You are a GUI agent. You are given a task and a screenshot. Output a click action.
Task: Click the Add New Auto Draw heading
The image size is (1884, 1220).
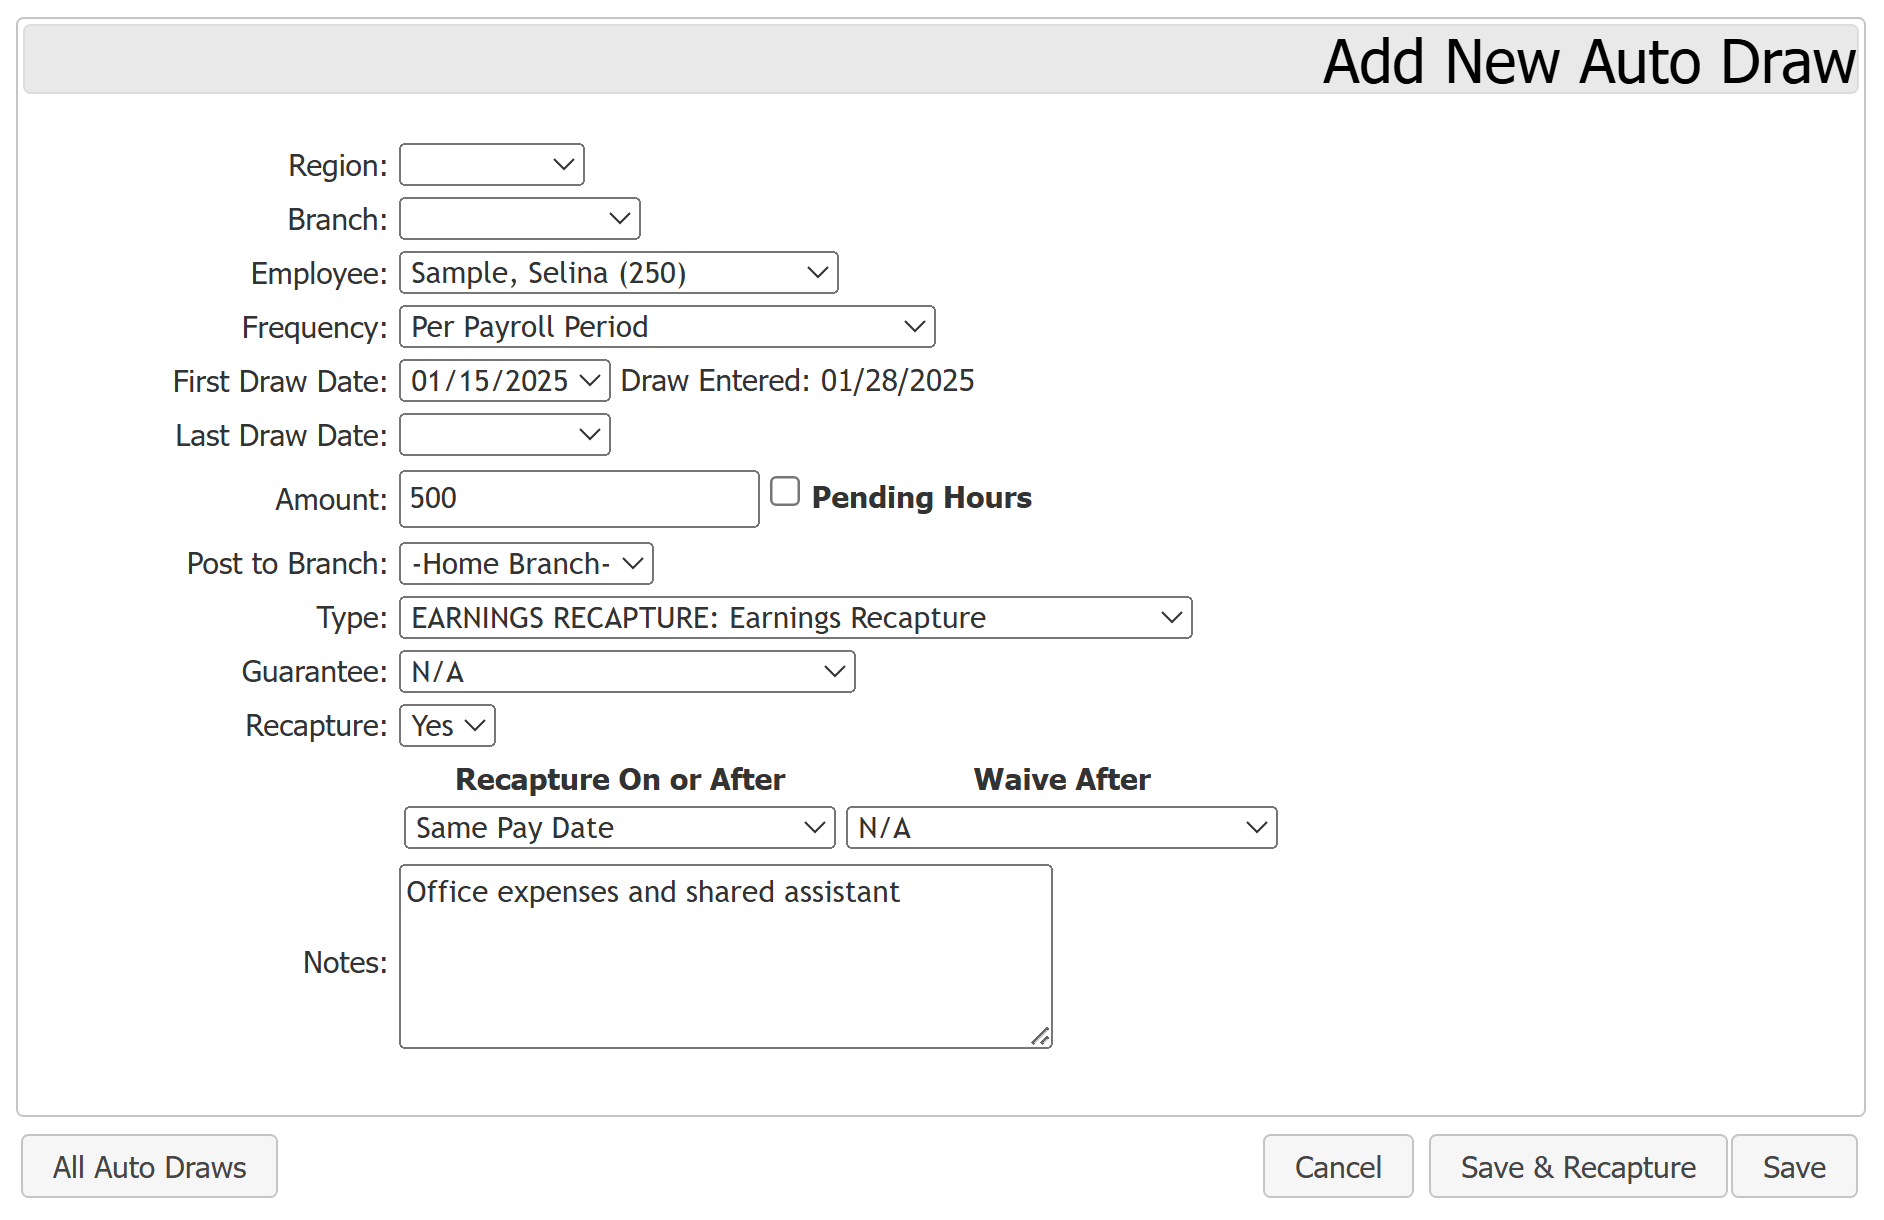click(1589, 62)
